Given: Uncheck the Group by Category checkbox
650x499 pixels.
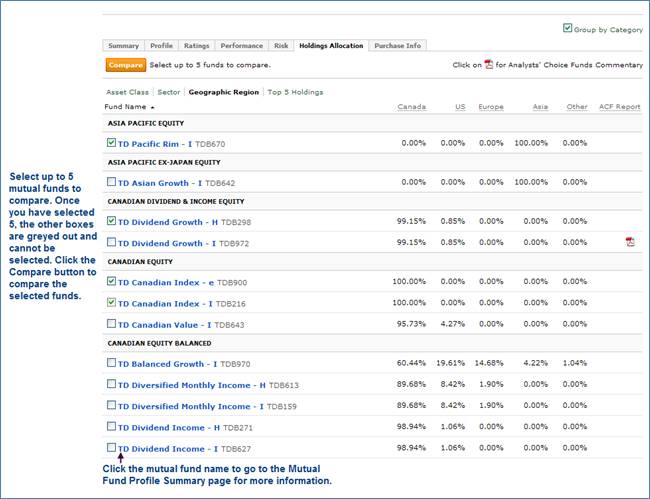Looking at the screenshot, I should point(568,28).
